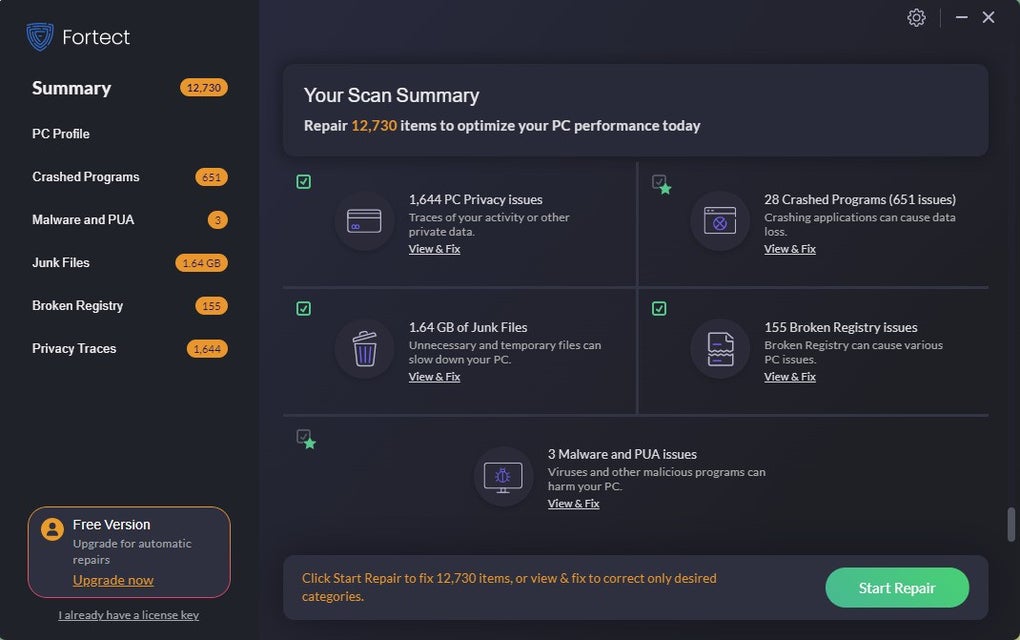This screenshot has width=1020, height=640.
Task: Click 'I already have a license key'
Action: [x=128, y=615]
